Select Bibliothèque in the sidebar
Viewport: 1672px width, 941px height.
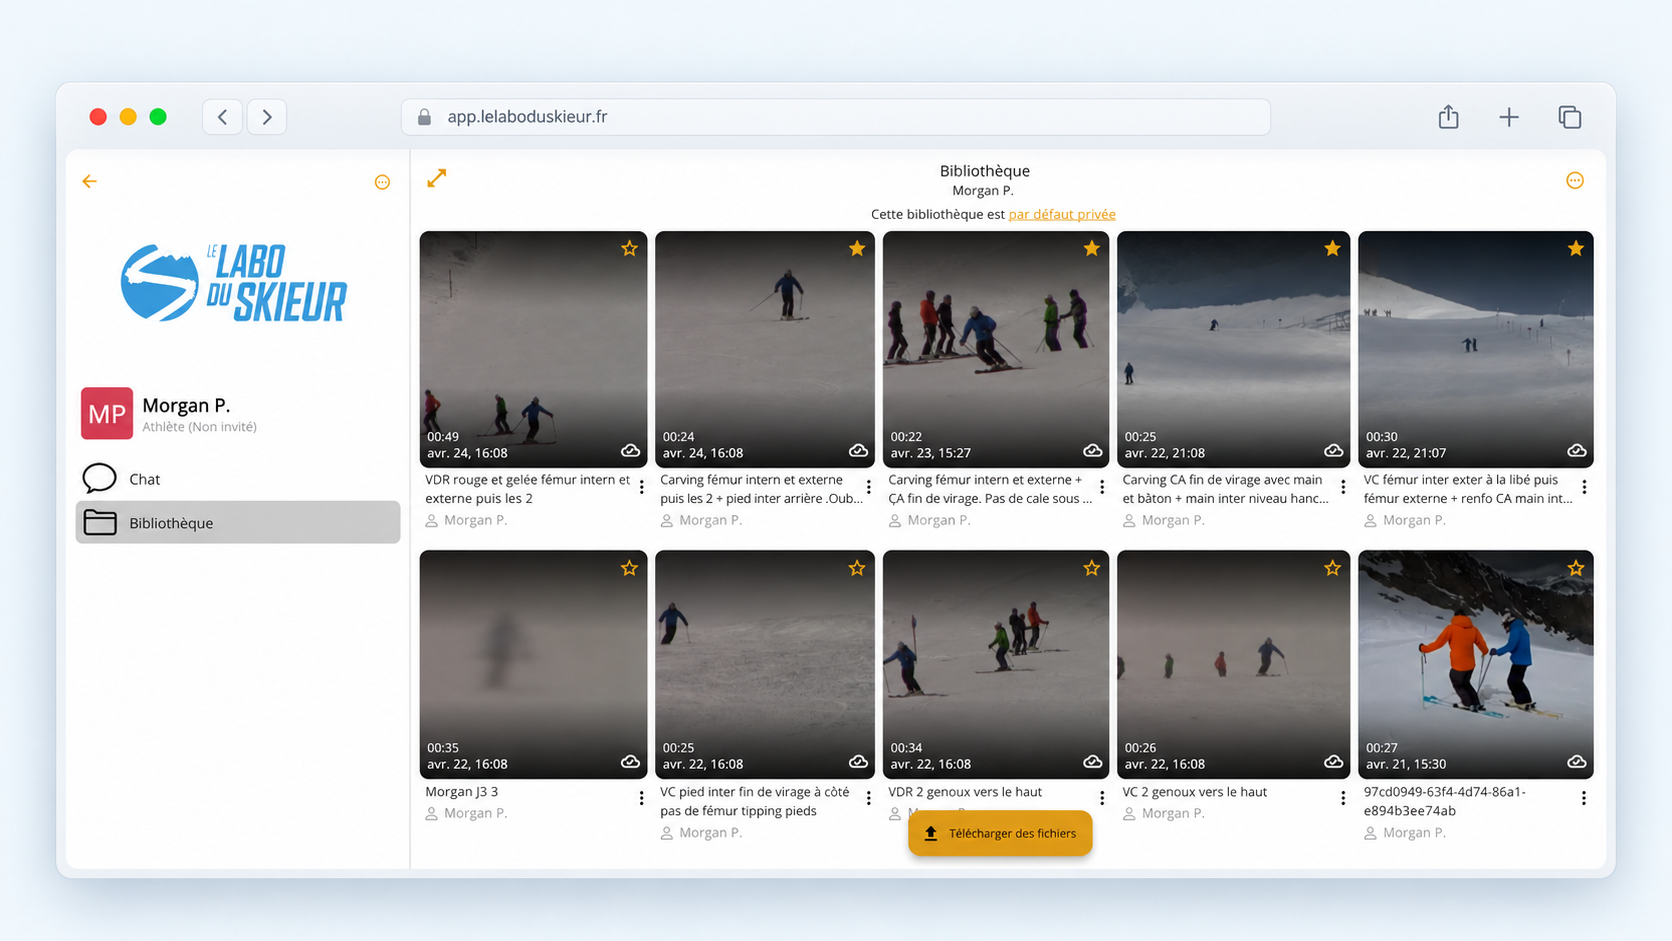pos(238,522)
